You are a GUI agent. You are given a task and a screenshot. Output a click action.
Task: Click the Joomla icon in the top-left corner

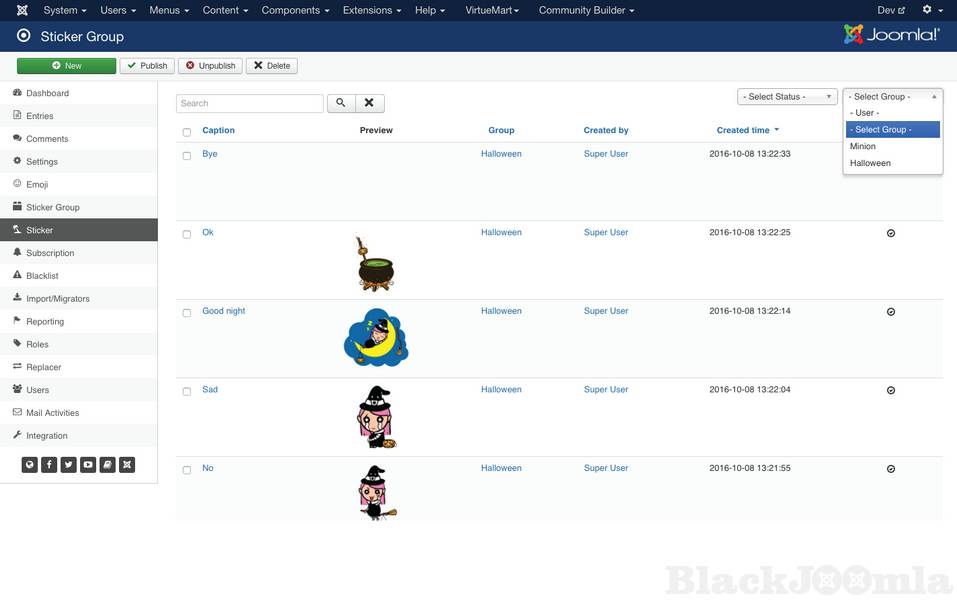(x=22, y=10)
